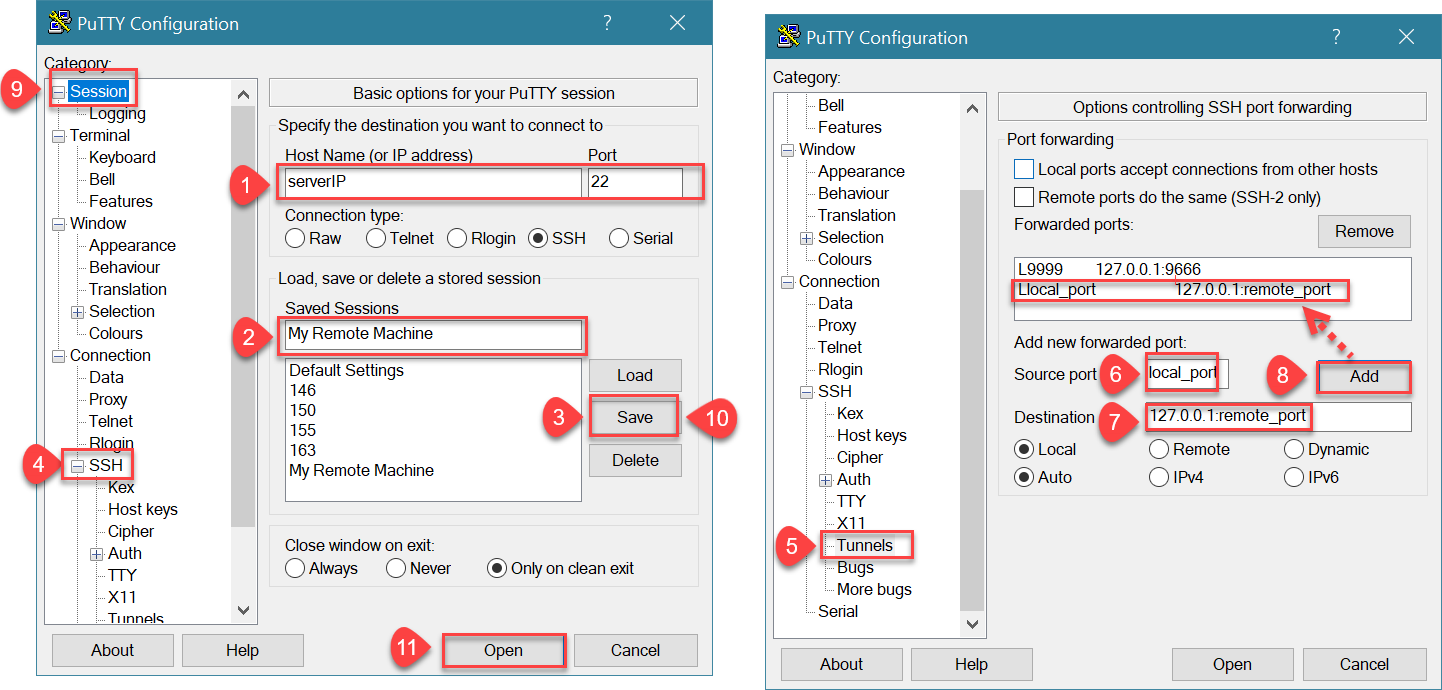The height and width of the screenshot is (690, 1442).
Task: Expand the Auth node in the port forwarding window
Action: (826, 480)
